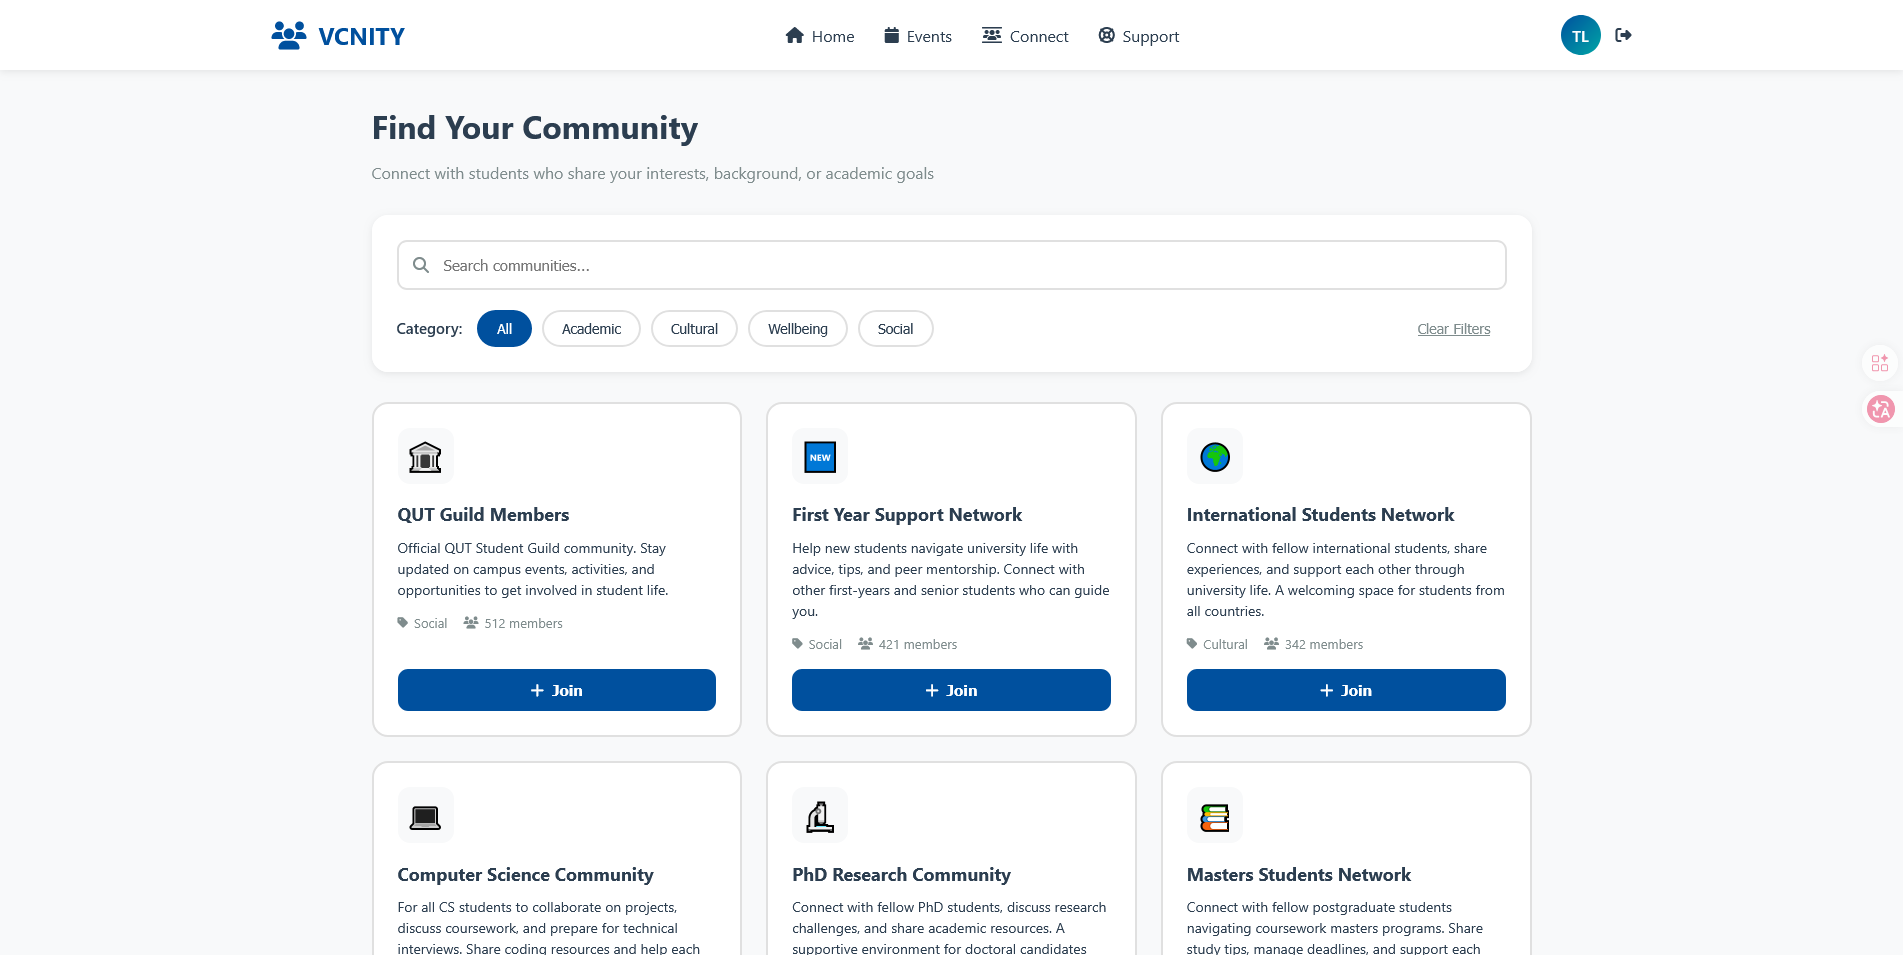The width and height of the screenshot is (1903, 955).
Task: Click Clear Filters link
Action: point(1453,329)
